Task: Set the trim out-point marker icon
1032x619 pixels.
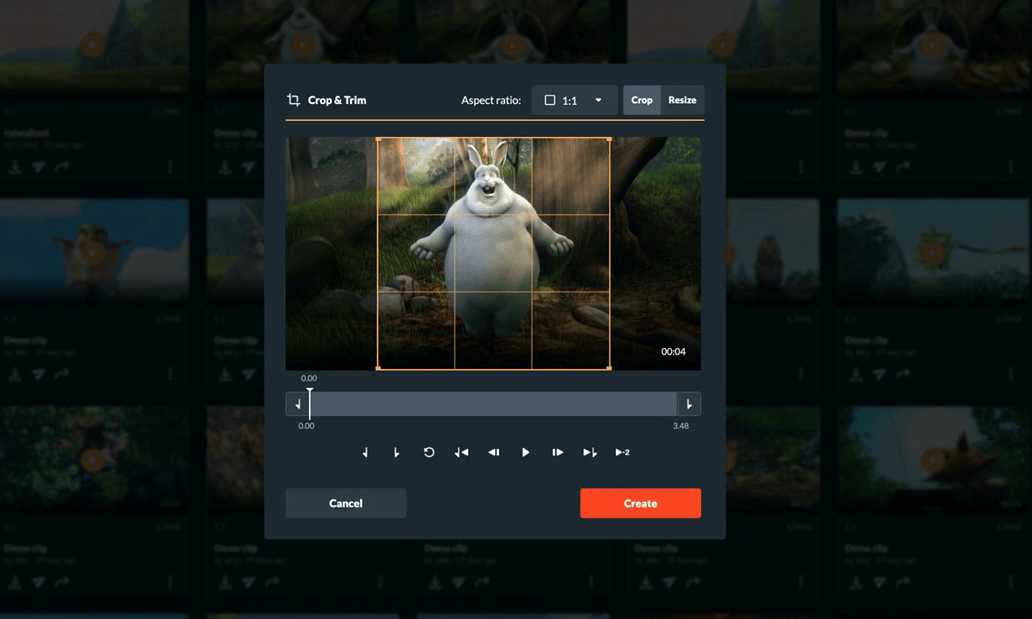Action: 396,452
